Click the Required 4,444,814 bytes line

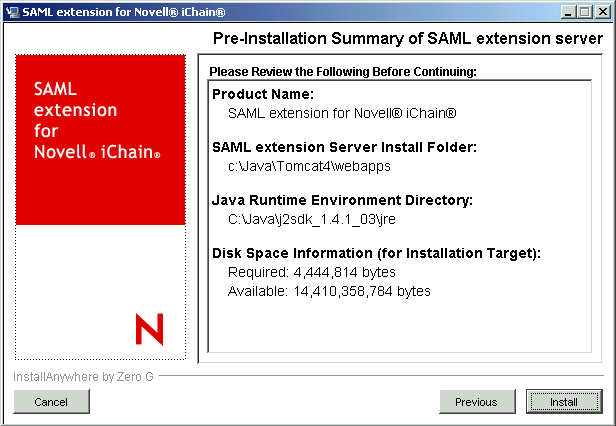[312, 272]
